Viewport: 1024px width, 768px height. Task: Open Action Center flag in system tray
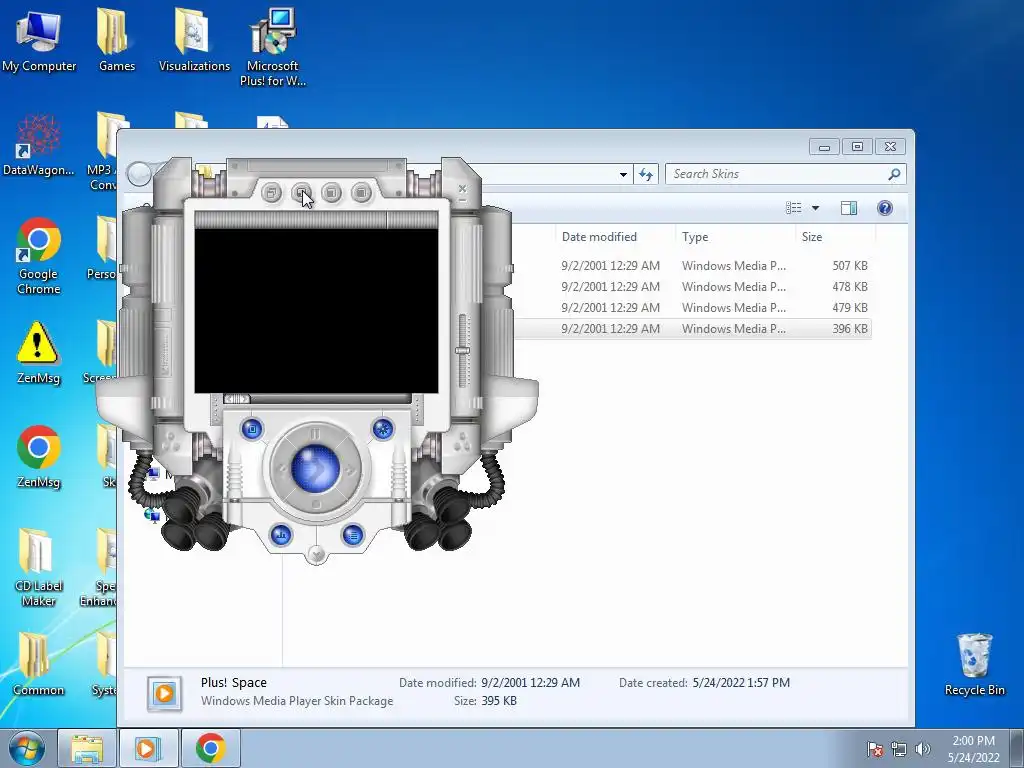[x=874, y=749]
